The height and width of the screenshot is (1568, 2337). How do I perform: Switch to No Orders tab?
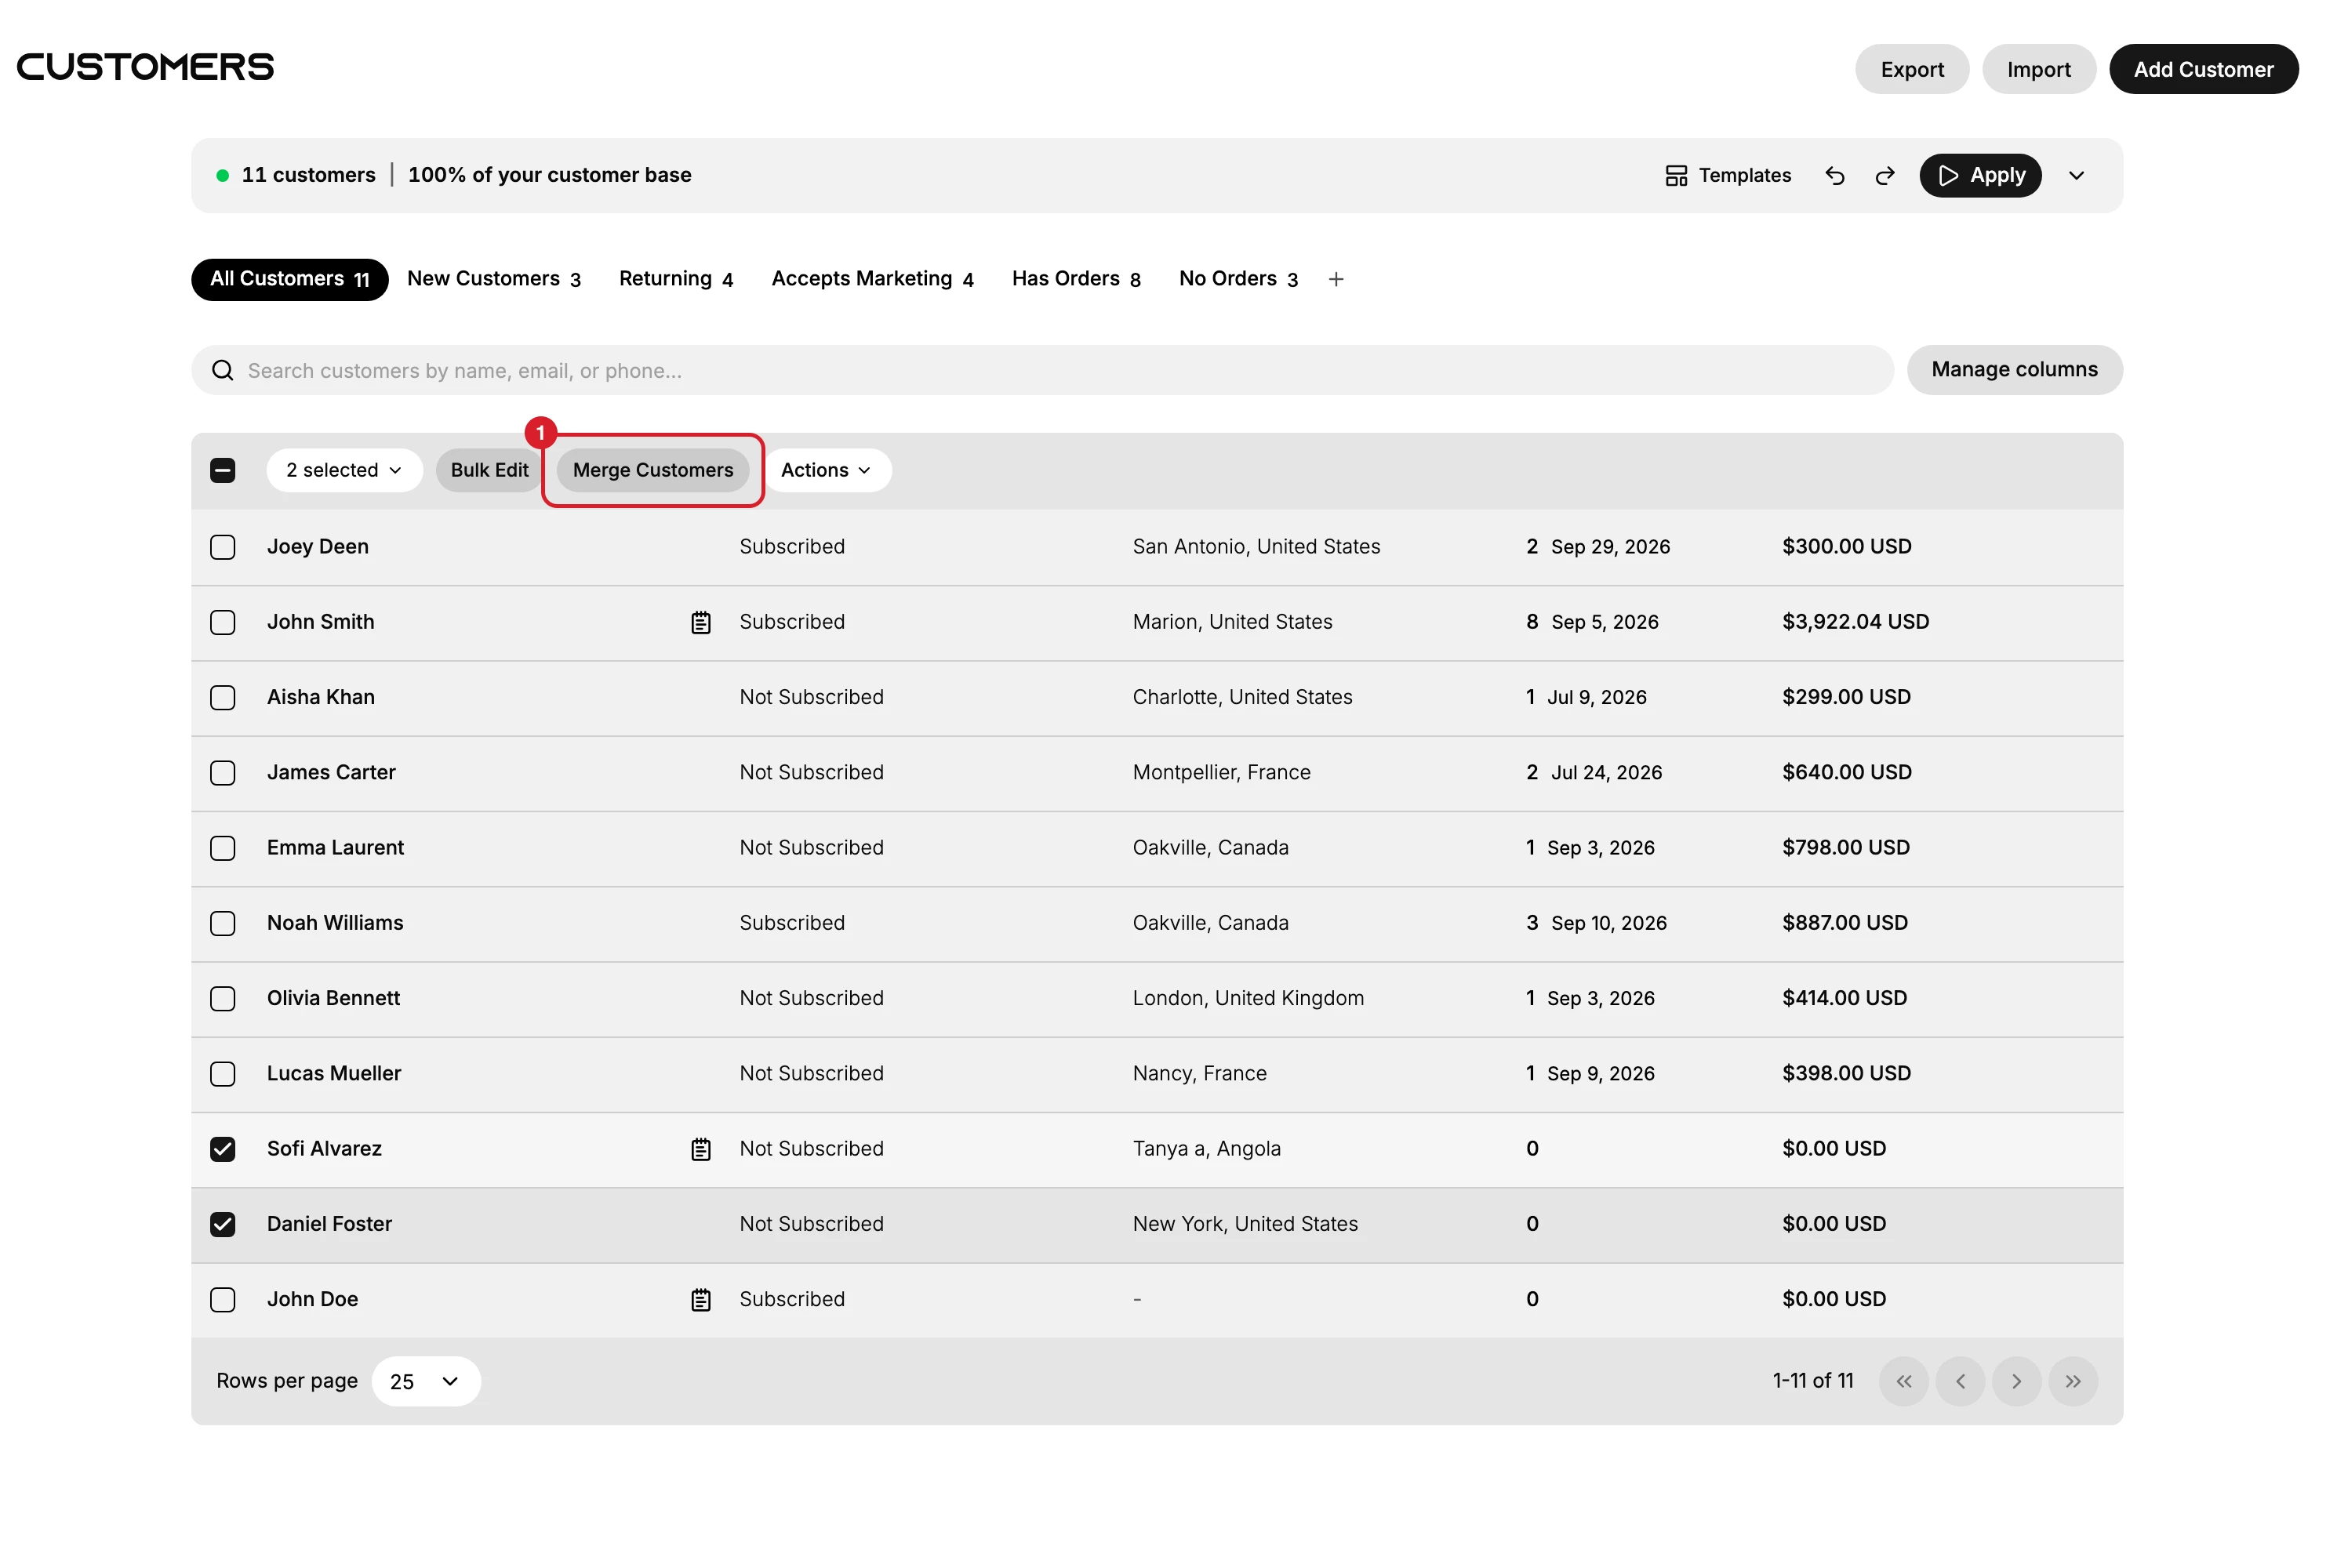(1238, 279)
